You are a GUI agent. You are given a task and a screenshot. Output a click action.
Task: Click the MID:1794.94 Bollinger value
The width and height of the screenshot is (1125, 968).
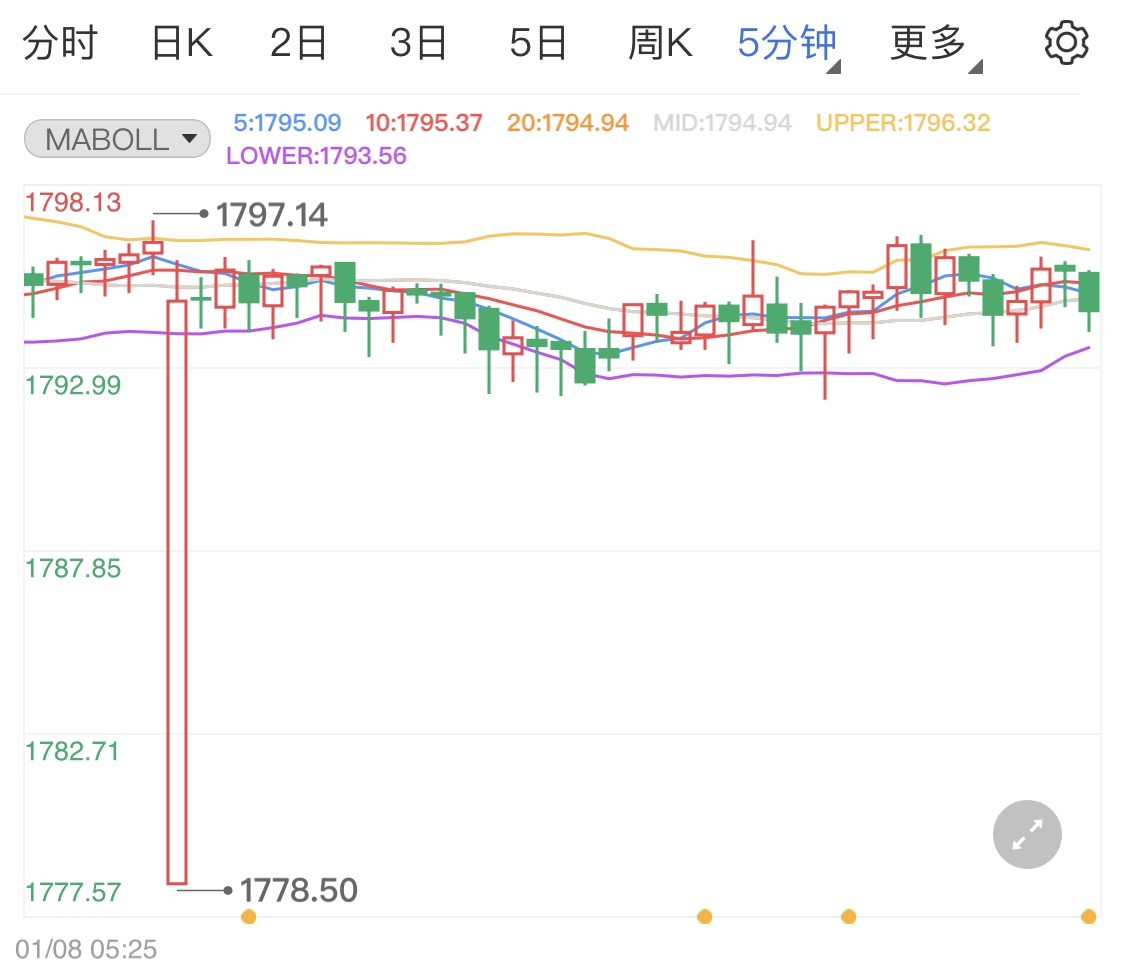(x=722, y=123)
